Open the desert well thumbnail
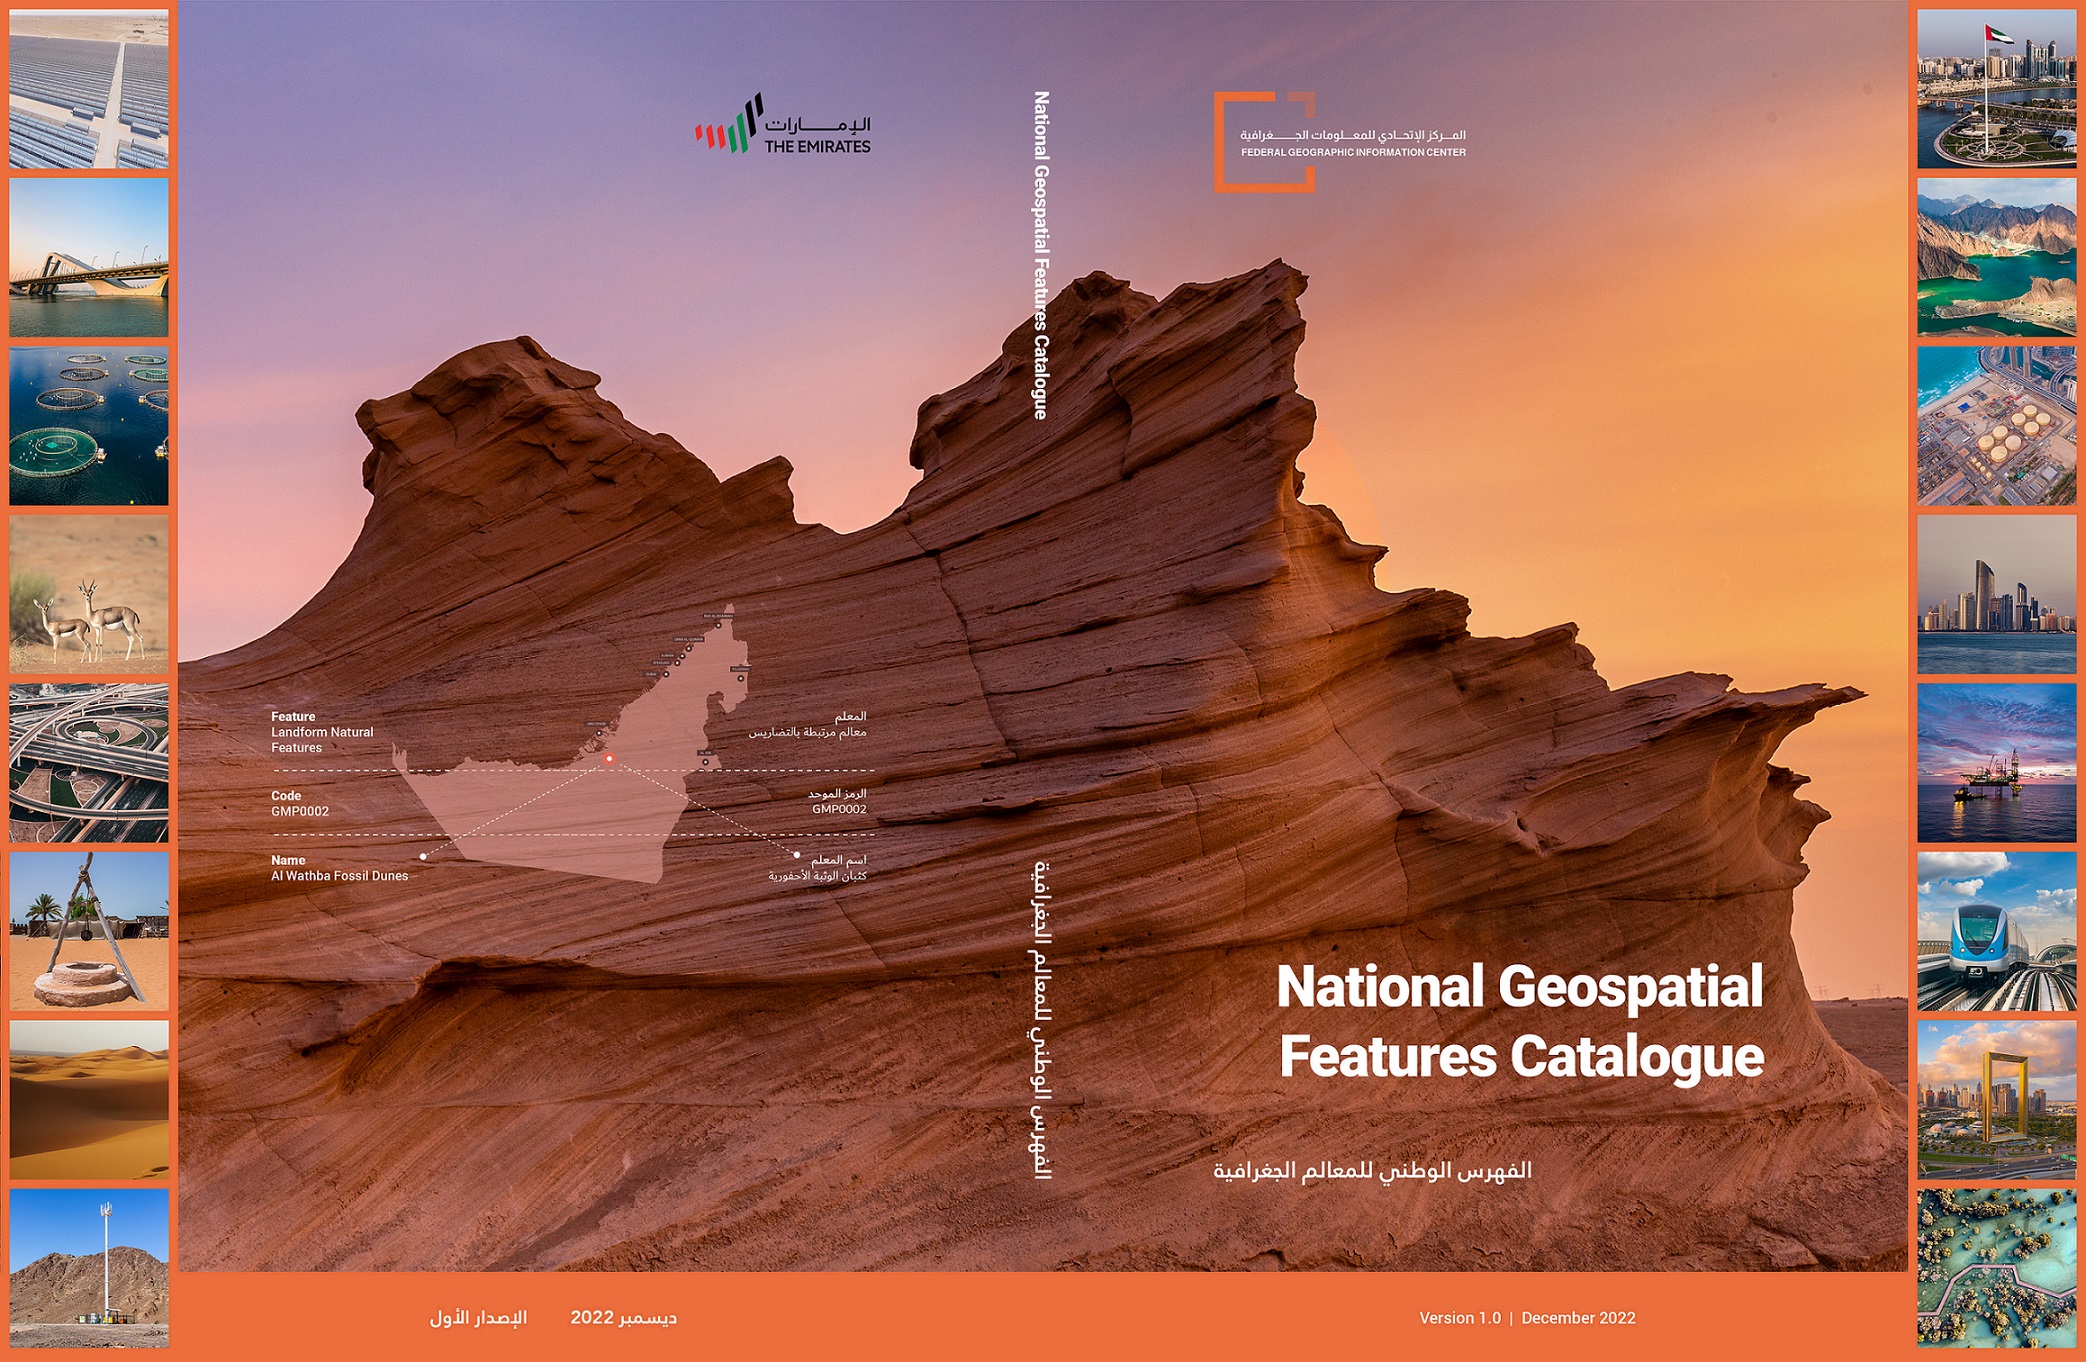Image resolution: width=2086 pixels, height=1362 pixels. 89,931
